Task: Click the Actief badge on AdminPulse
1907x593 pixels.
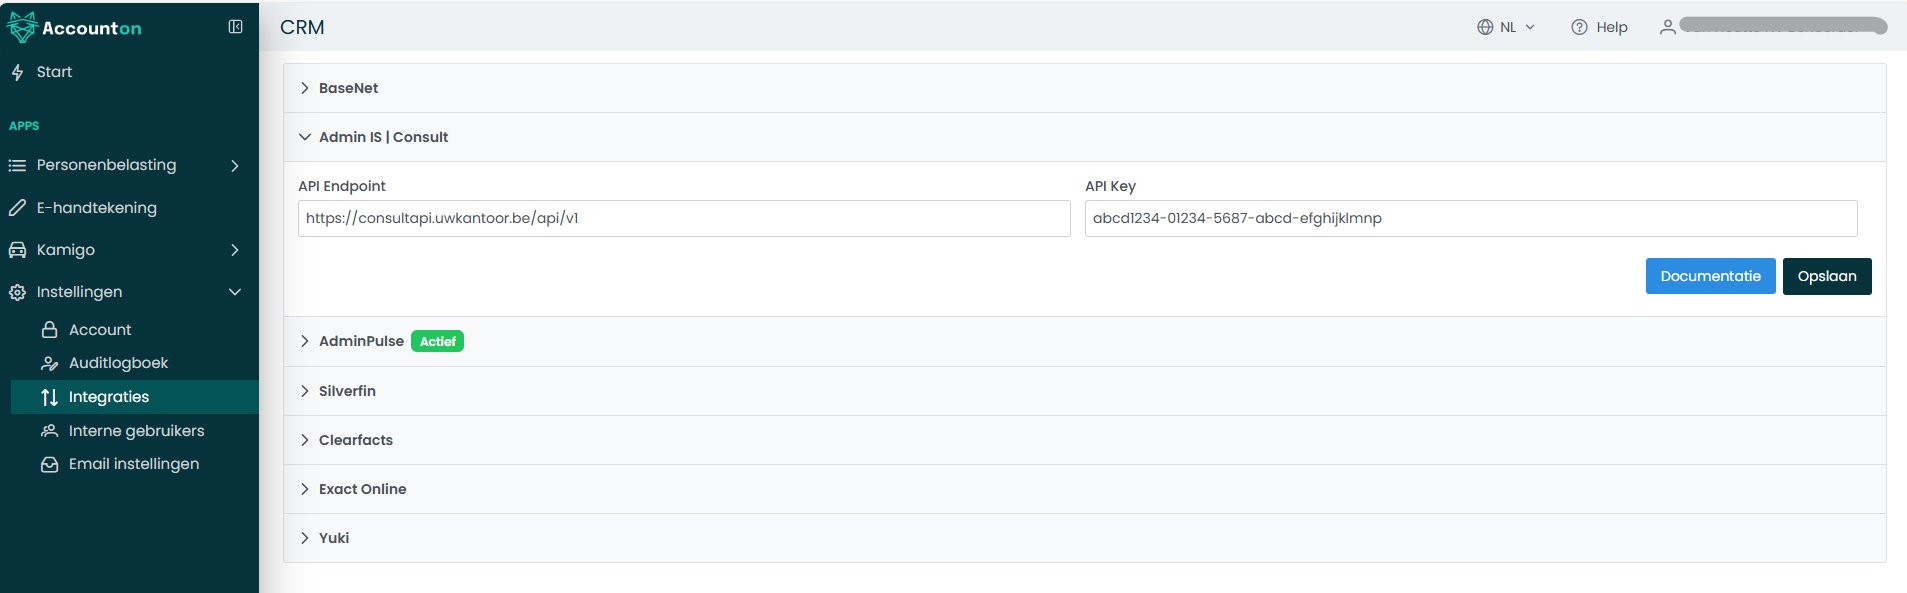Action: pyautogui.click(x=437, y=341)
